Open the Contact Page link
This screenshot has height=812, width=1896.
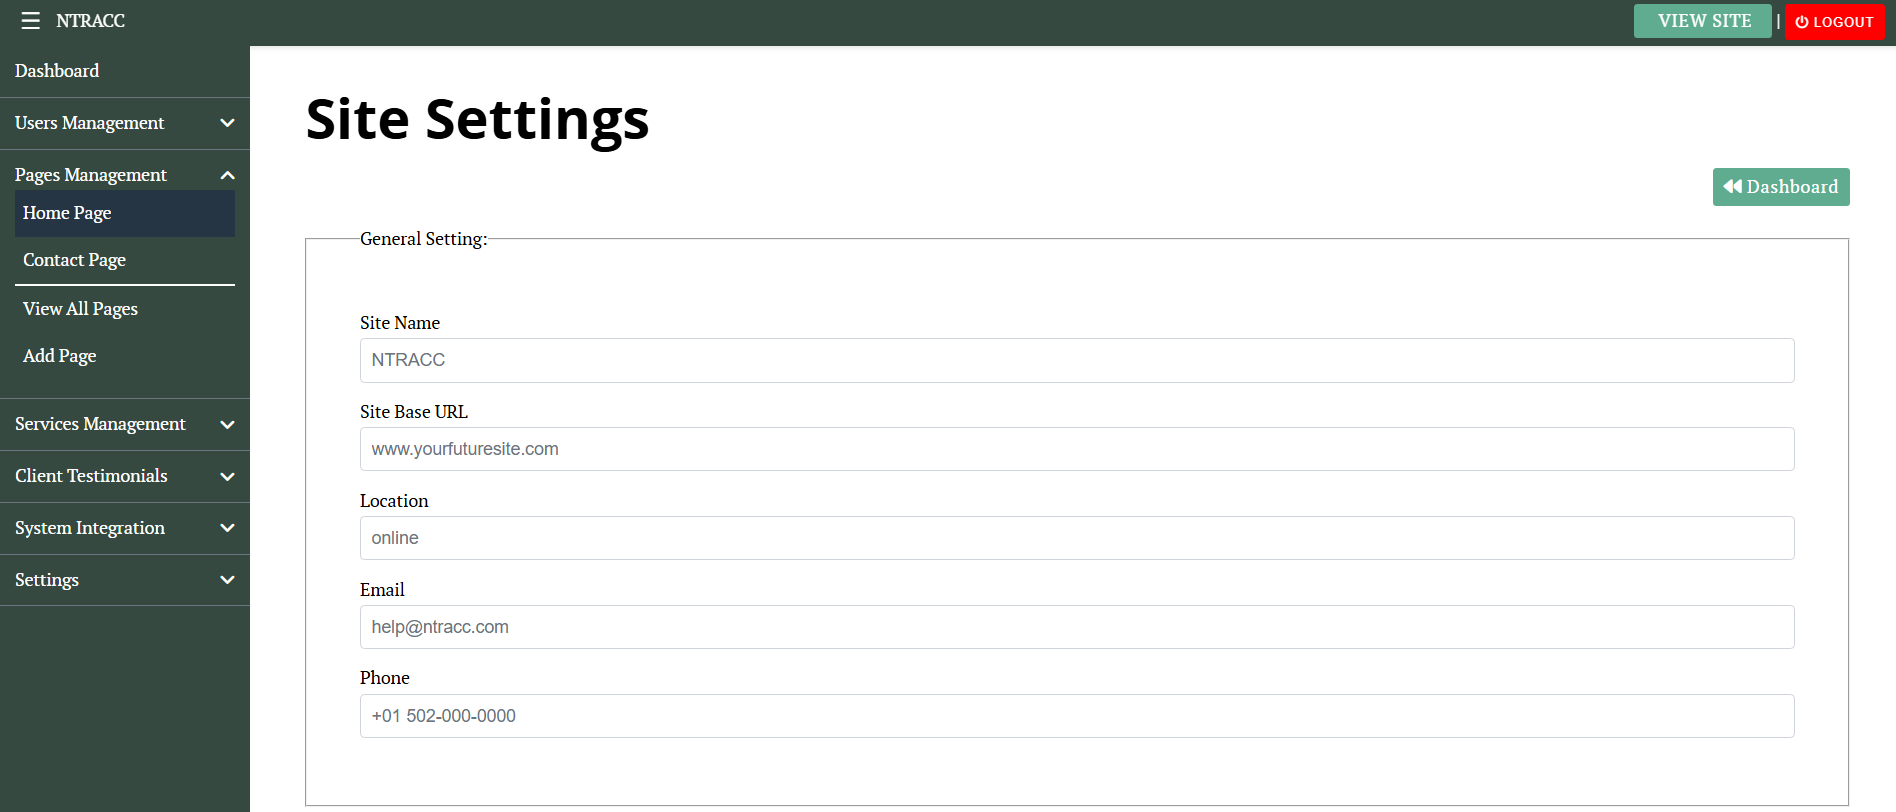[74, 260]
